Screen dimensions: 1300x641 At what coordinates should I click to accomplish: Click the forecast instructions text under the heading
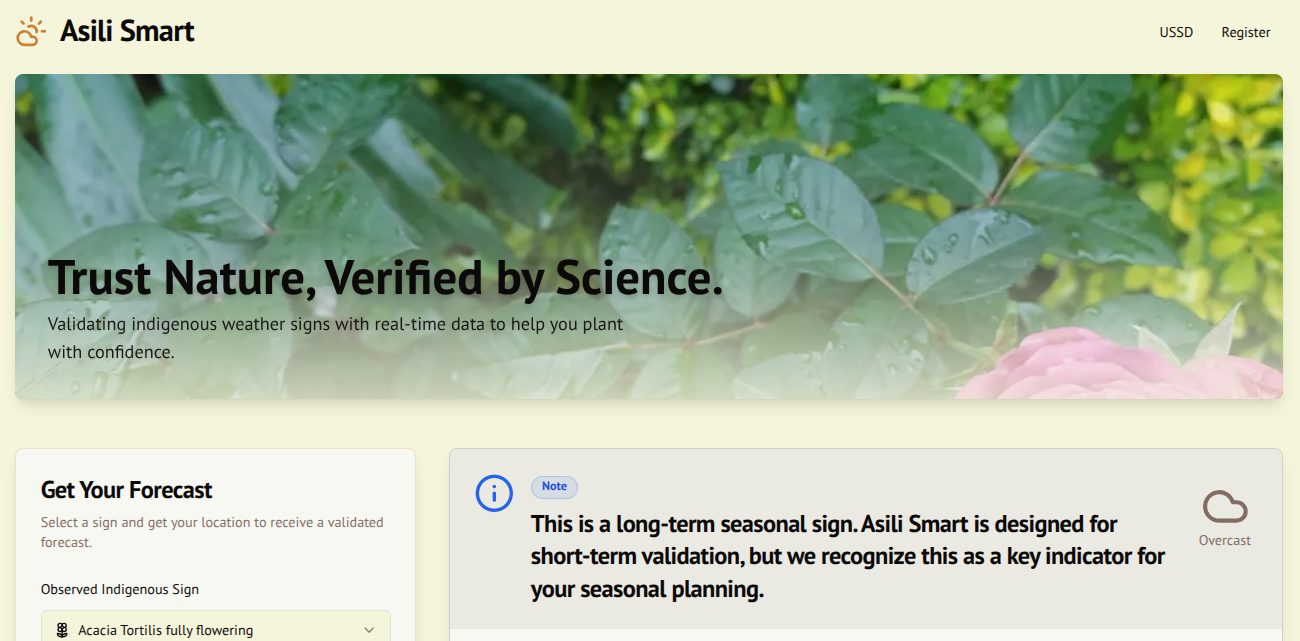212,532
